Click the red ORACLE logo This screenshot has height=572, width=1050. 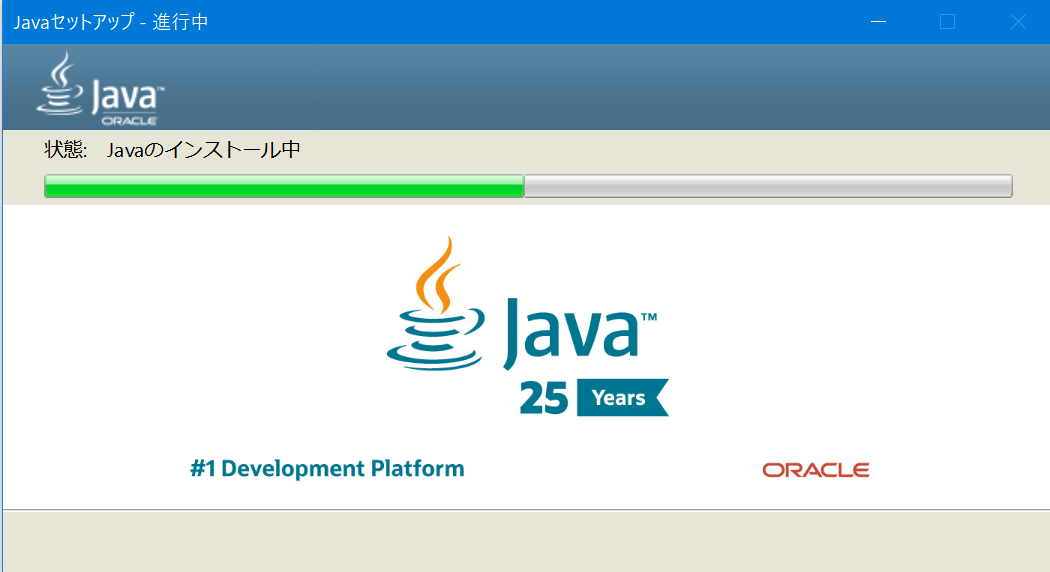pos(816,470)
